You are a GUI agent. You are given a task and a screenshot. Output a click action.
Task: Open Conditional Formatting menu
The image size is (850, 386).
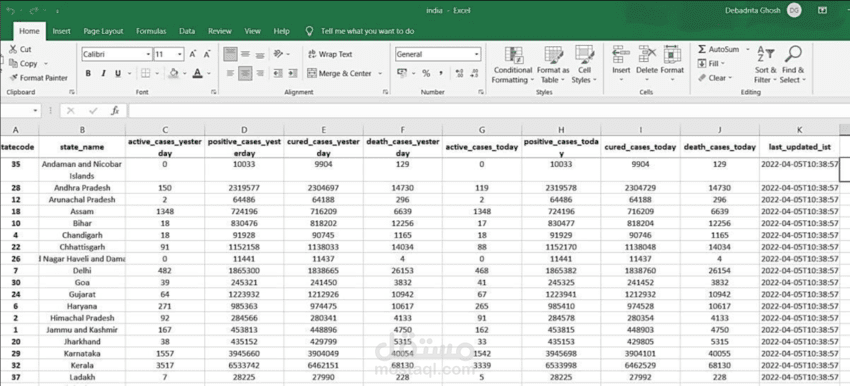pyautogui.click(x=512, y=65)
